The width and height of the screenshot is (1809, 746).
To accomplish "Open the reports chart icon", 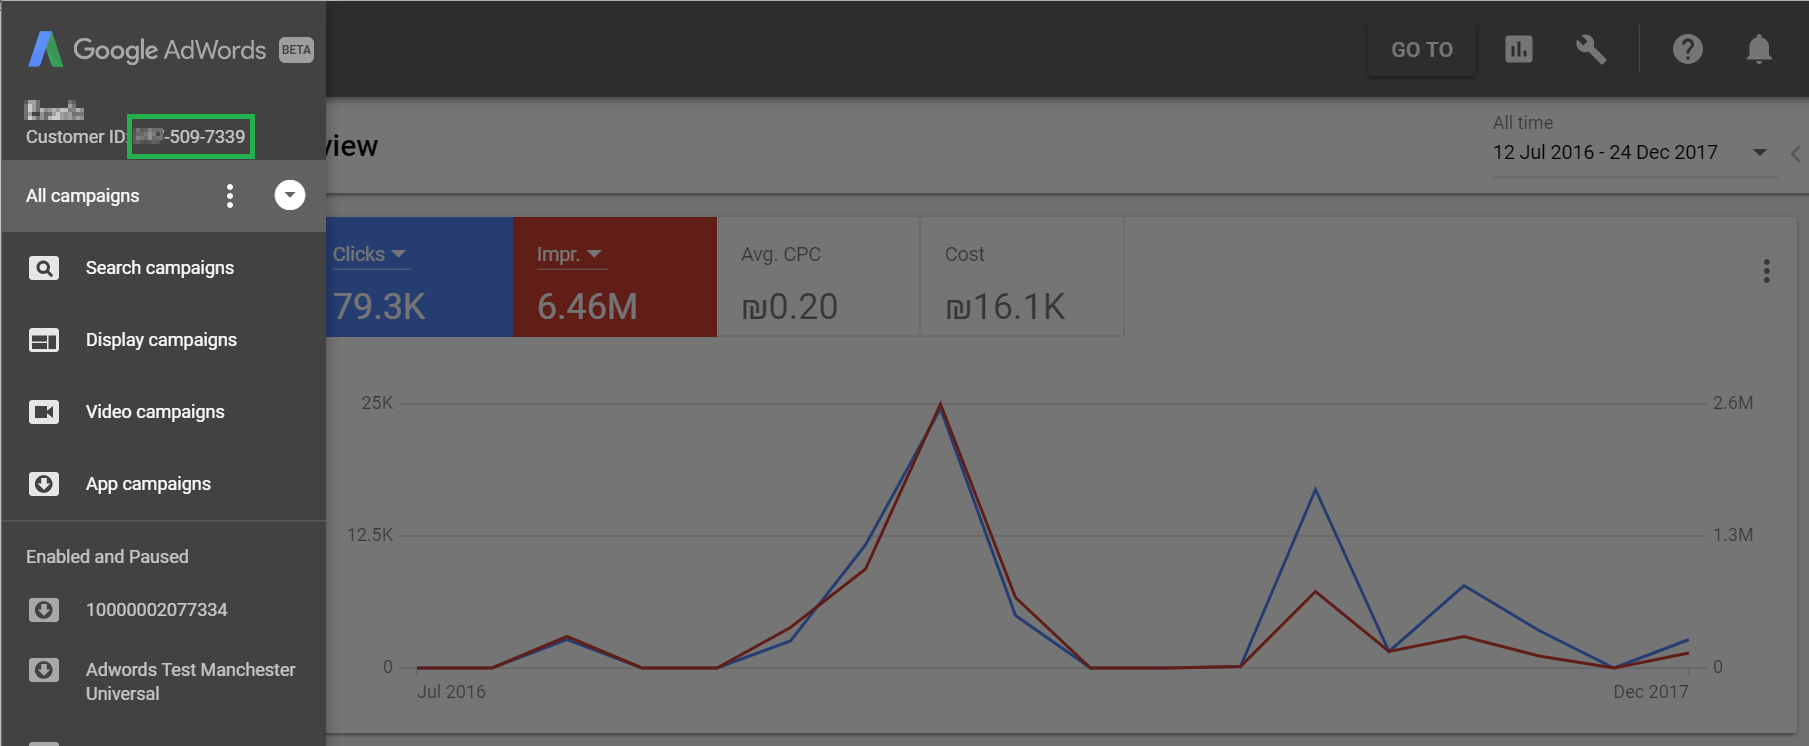I will click(x=1518, y=49).
